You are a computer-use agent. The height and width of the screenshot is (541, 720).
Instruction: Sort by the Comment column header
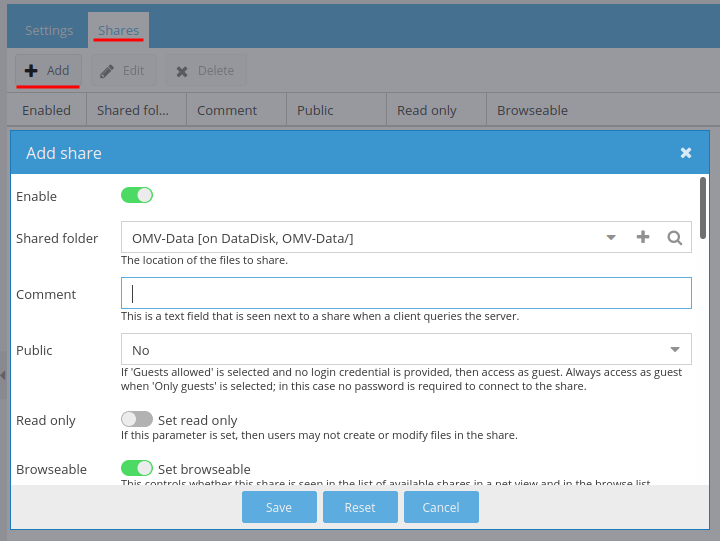pyautogui.click(x=236, y=110)
